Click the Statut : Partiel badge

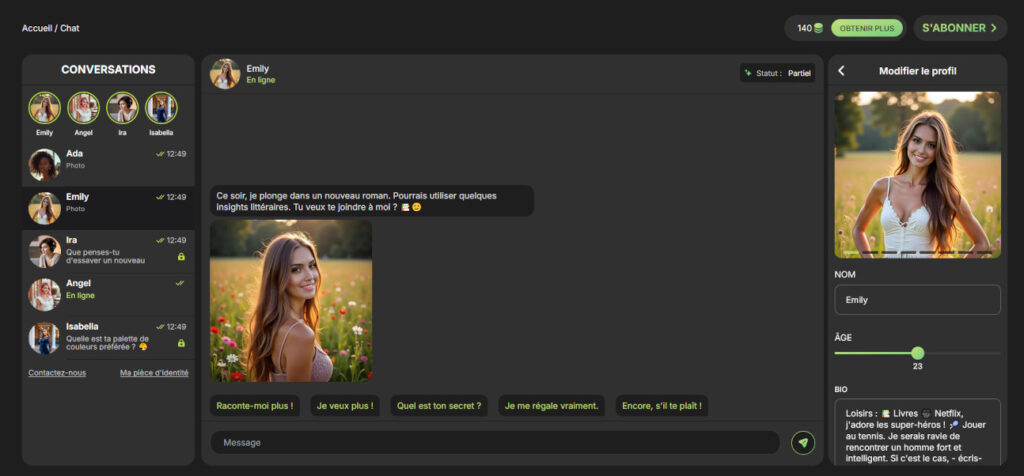point(777,73)
